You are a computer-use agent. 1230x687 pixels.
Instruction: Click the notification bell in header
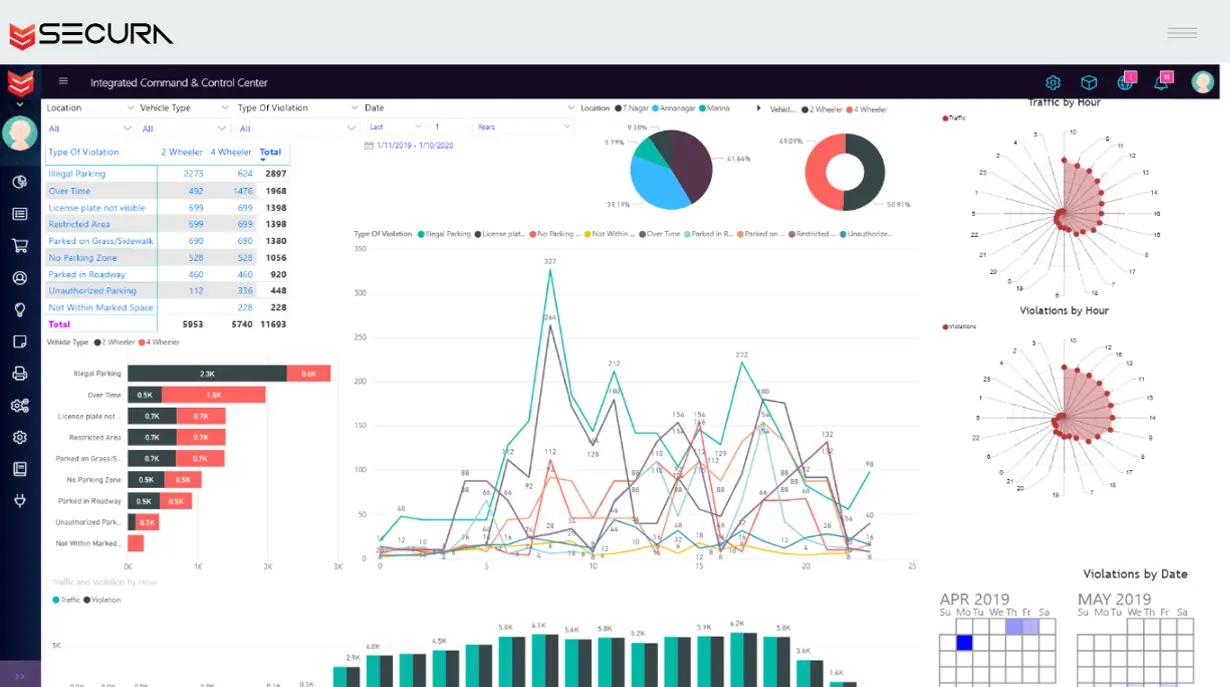(x=1161, y=83)
